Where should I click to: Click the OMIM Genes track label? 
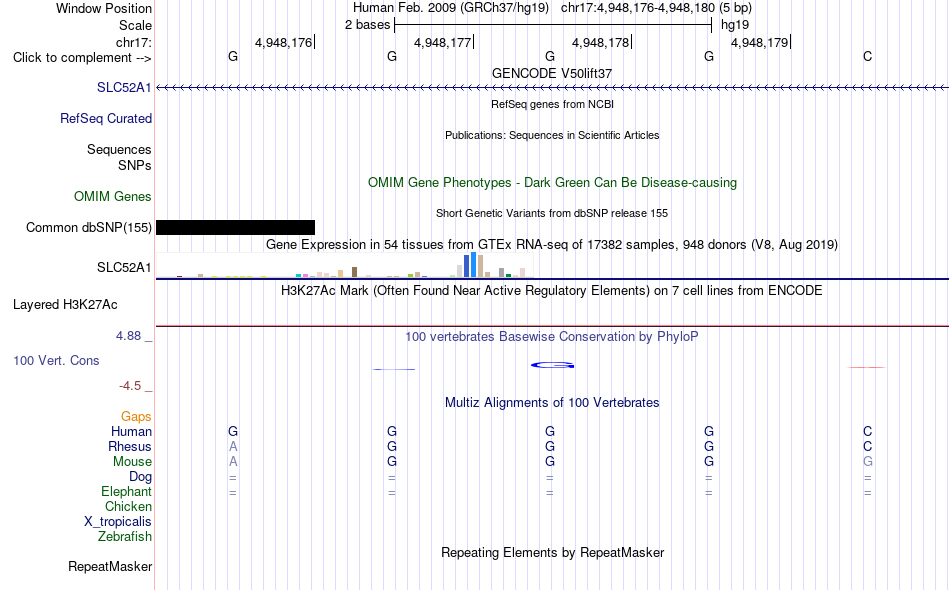coord(113,196)
